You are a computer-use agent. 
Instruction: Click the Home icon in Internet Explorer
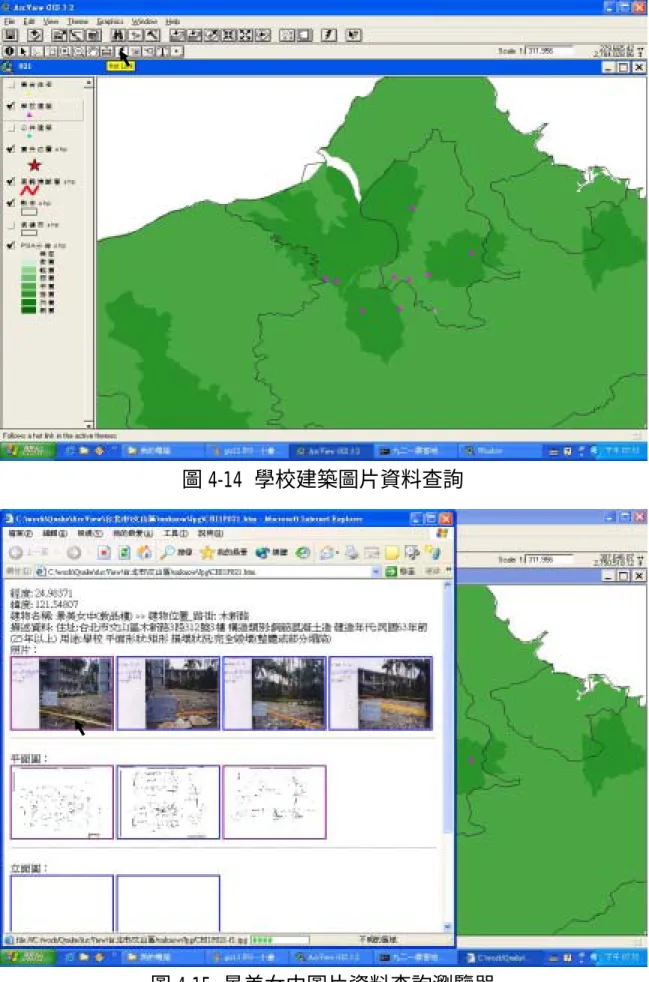(145, 552)
